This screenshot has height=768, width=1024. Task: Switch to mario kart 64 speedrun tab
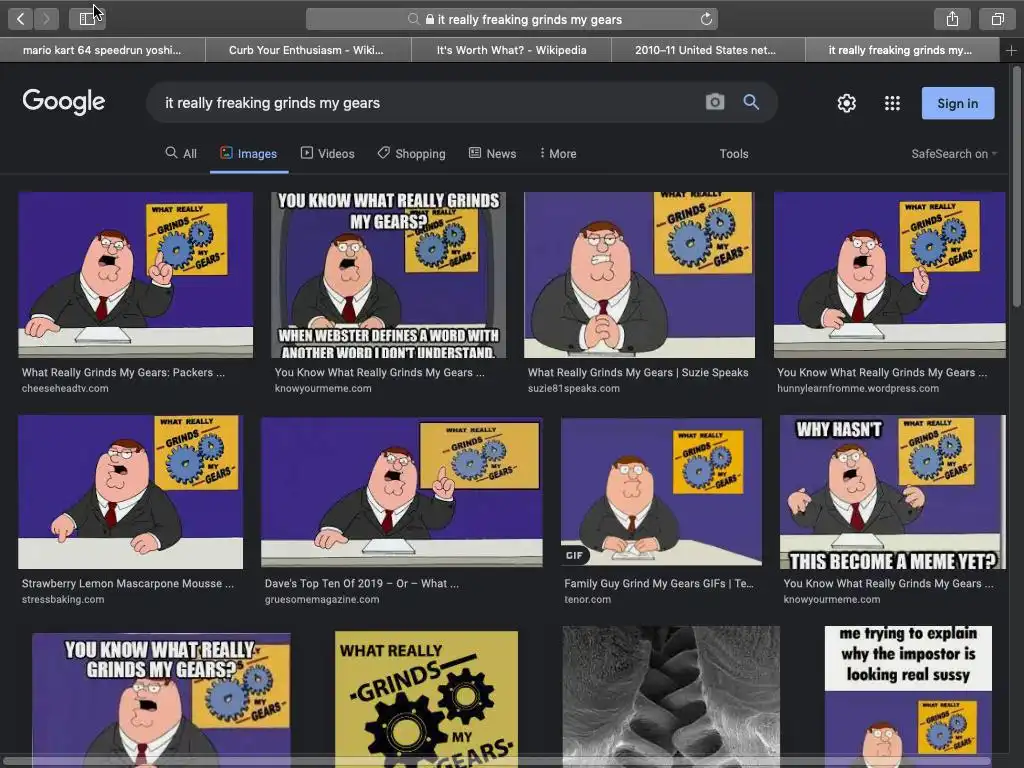(102, 50)
